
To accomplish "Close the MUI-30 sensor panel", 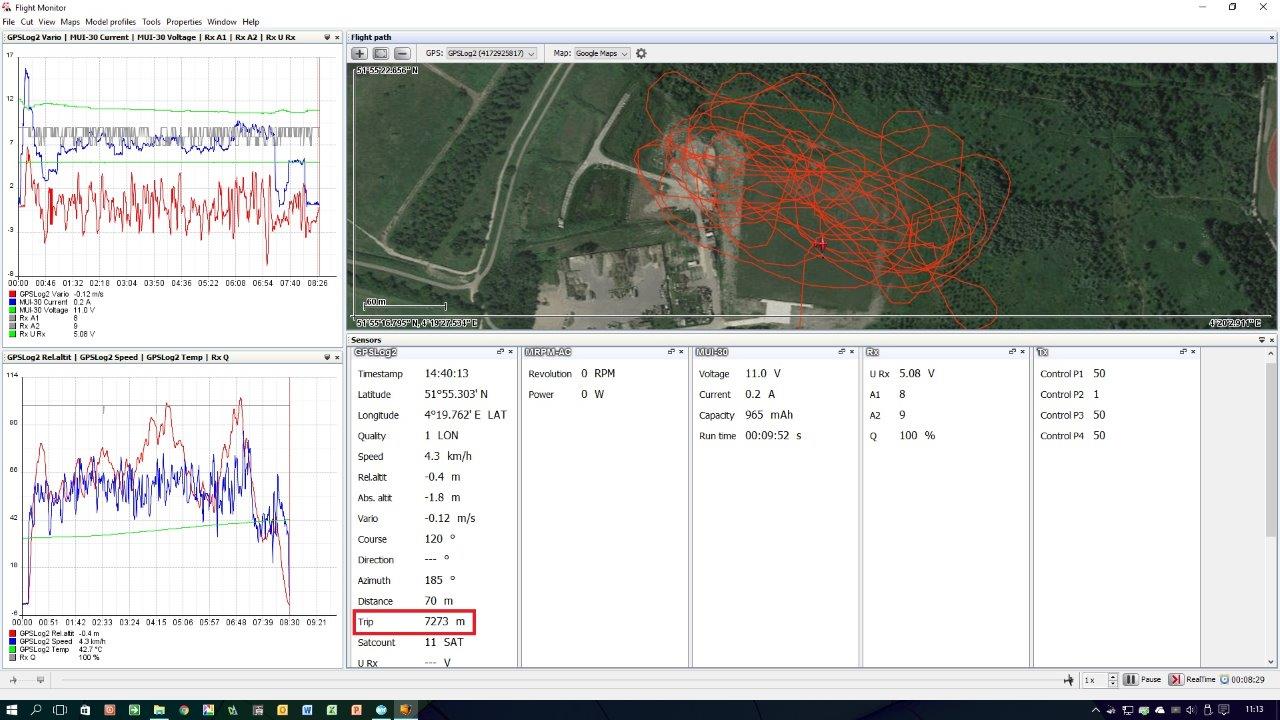I will [851, 352].
